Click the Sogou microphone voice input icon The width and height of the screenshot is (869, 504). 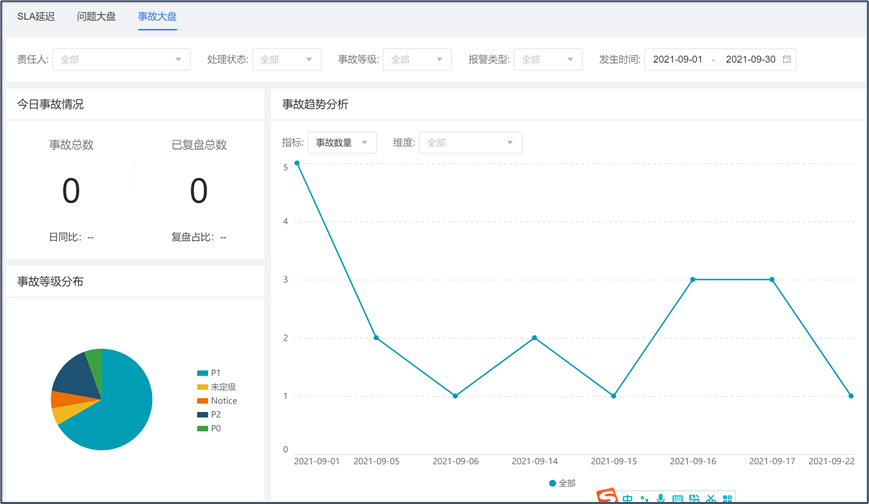tap(660, 498)
